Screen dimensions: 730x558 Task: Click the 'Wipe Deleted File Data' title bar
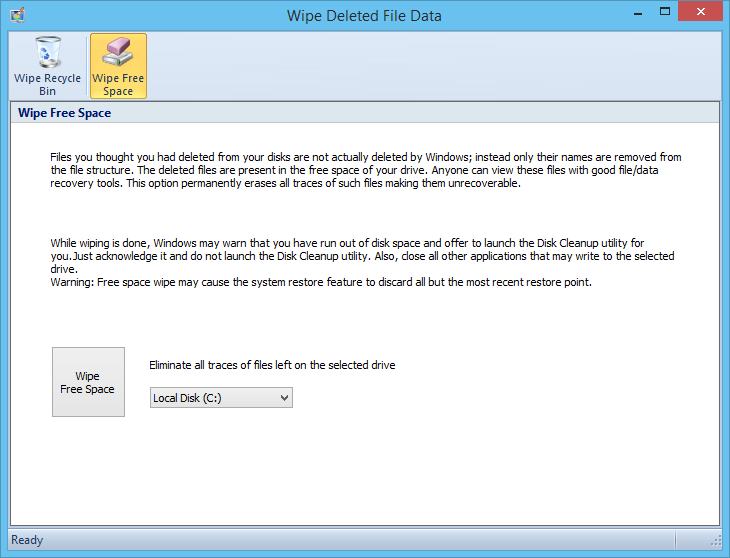tap(364, 15)
